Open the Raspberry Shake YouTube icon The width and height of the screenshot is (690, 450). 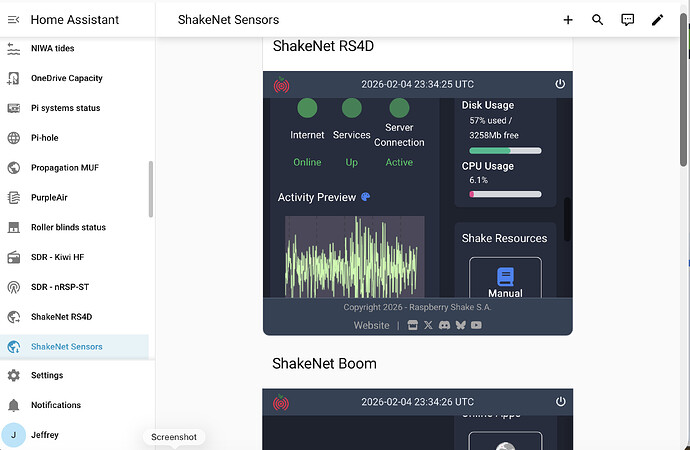click(476, 325)
